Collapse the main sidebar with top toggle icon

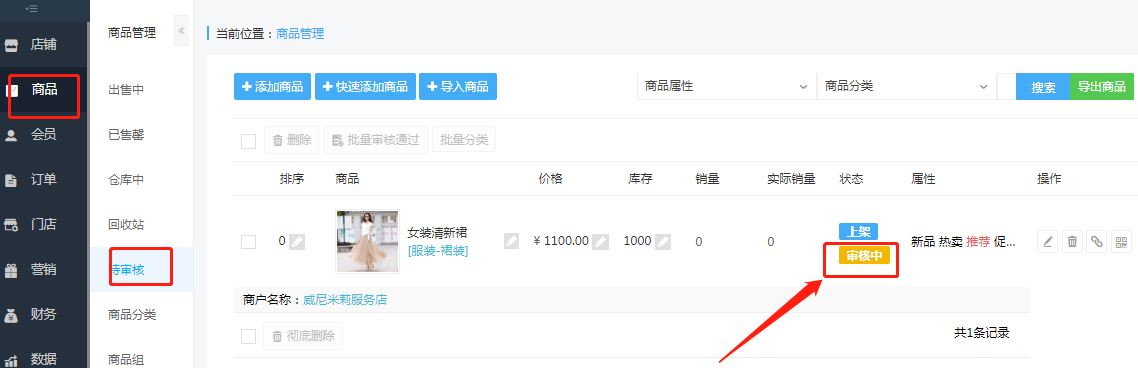coord(31,9)
